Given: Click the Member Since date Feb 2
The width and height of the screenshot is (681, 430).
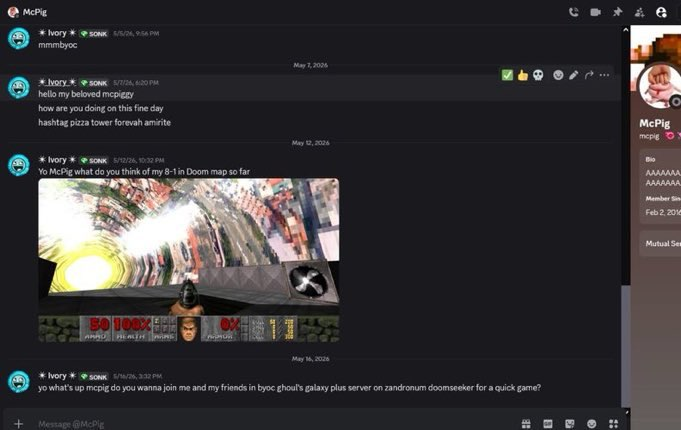Looking at the screenshot, I should pyautogui.click(x=663, y=212).
